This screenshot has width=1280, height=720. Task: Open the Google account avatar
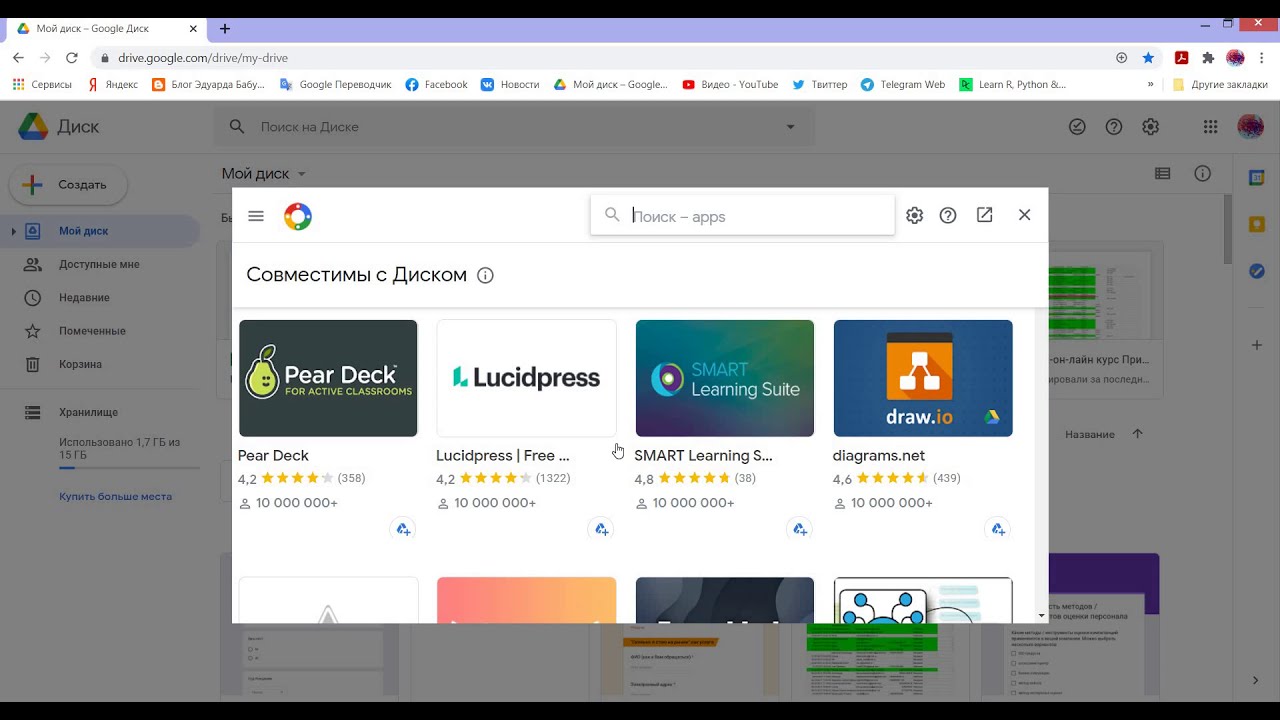point(1251,127)
